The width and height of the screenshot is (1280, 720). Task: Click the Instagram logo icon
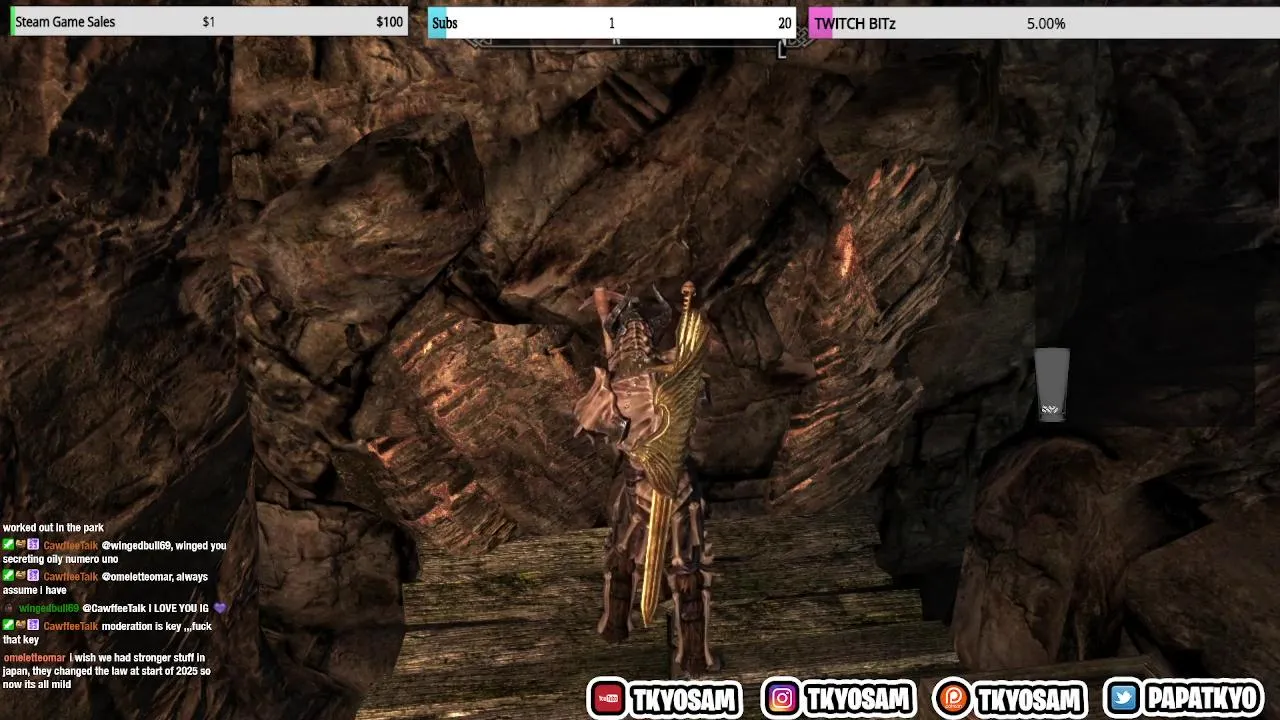[x=780, y=699]
